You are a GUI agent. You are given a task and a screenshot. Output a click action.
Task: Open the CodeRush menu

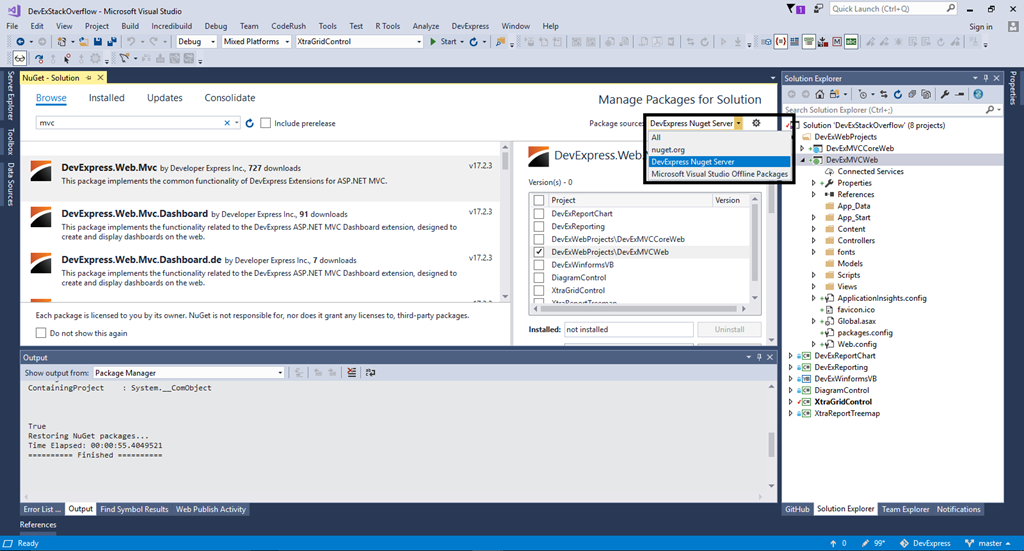288,26
